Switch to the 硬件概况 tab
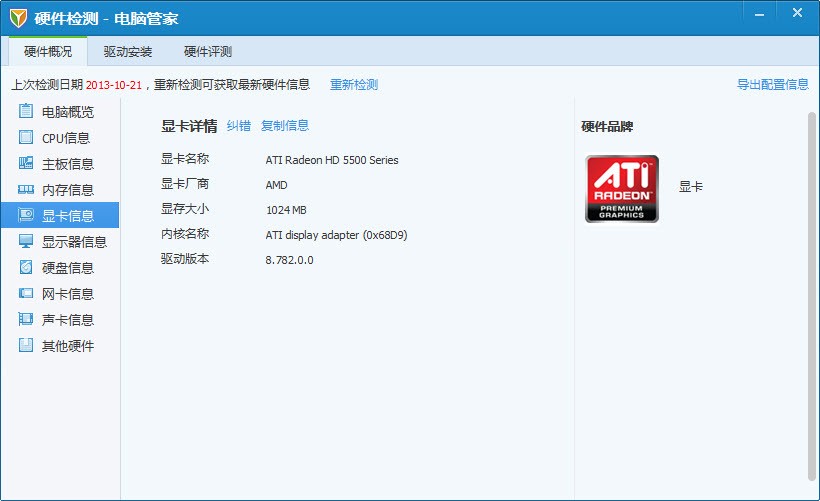820x501 pixels. click(48, 51)
